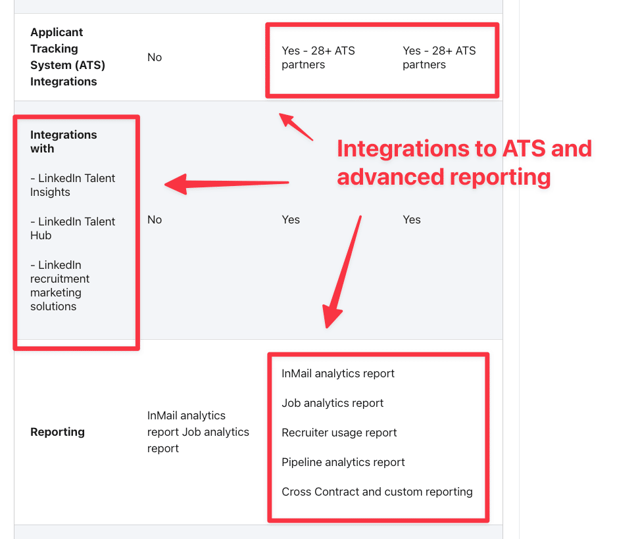Click the "Reporting" row header
Image resolution: width=640 pixels, height=539 pixels.
tap(58, 432)
